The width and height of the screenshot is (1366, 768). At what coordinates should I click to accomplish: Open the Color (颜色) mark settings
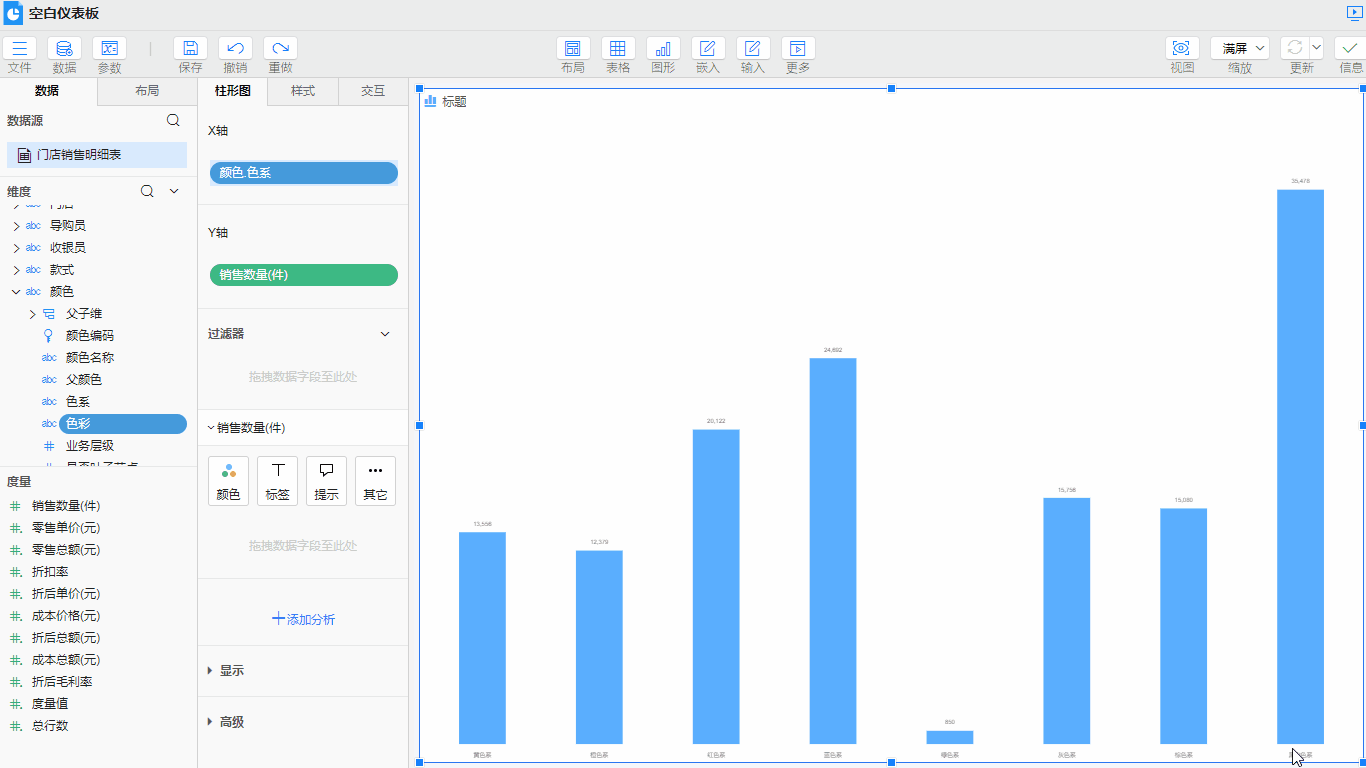pos(228,481)
